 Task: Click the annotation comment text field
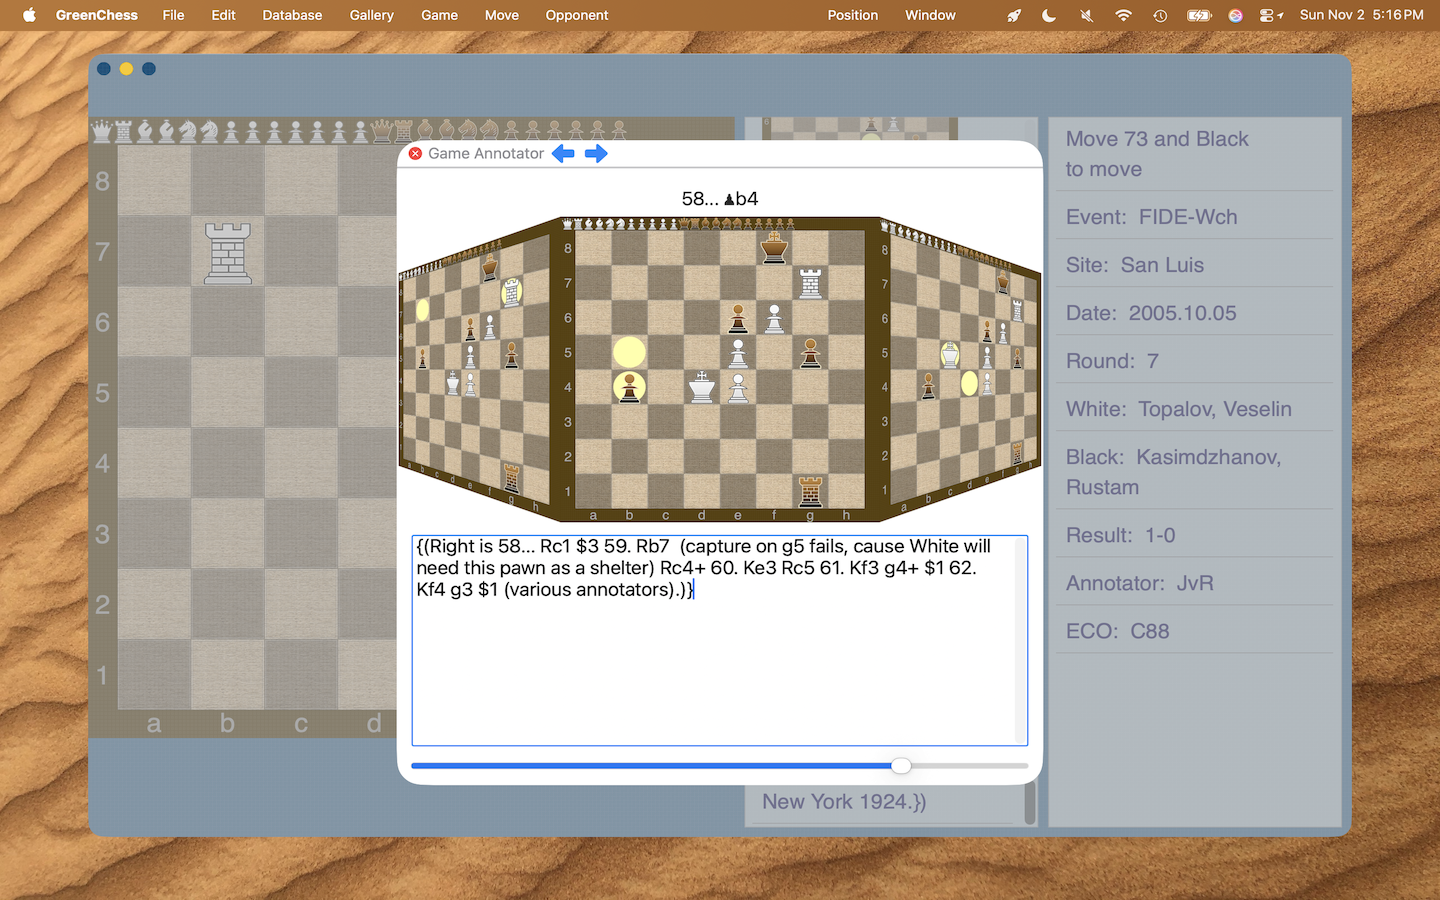(719, 640)
